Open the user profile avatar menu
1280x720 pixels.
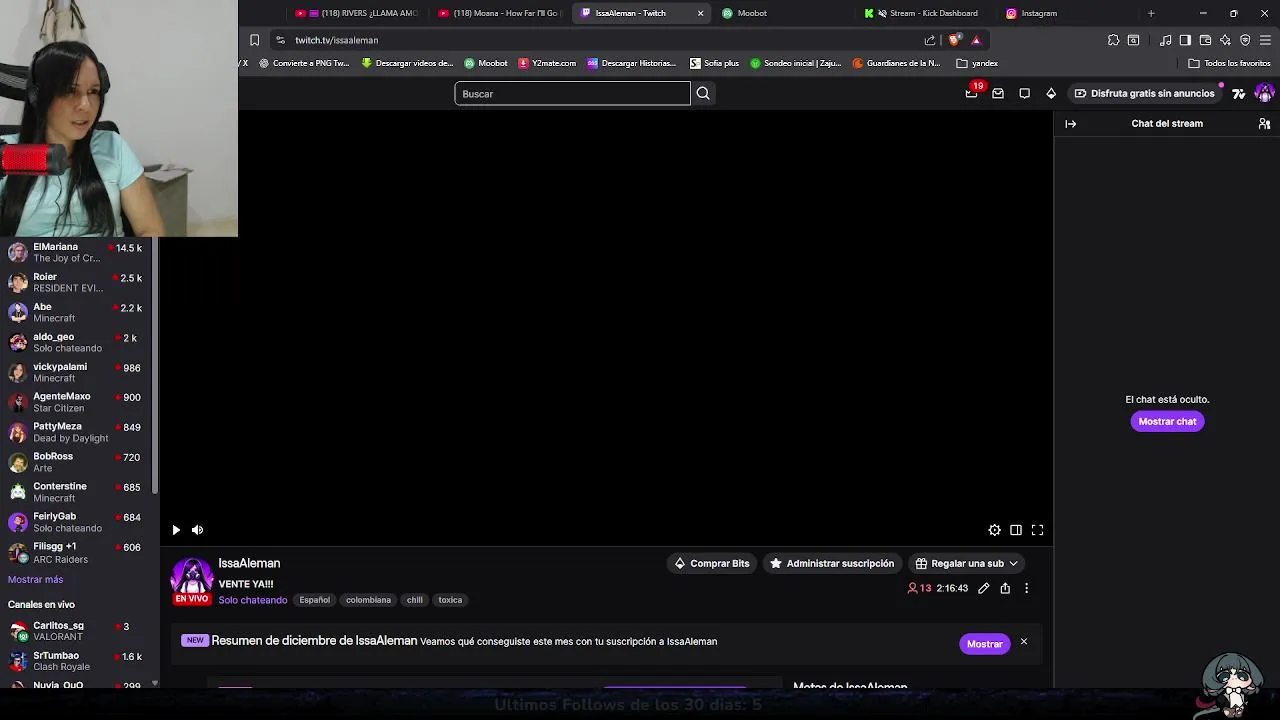[1264, 93]
